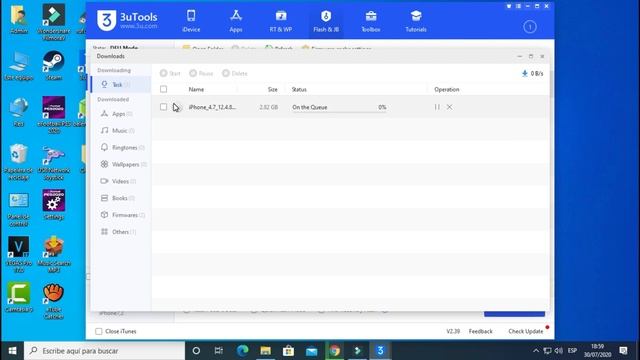
Task: Open the Tutorials tab
Action: tap(416, 21)
